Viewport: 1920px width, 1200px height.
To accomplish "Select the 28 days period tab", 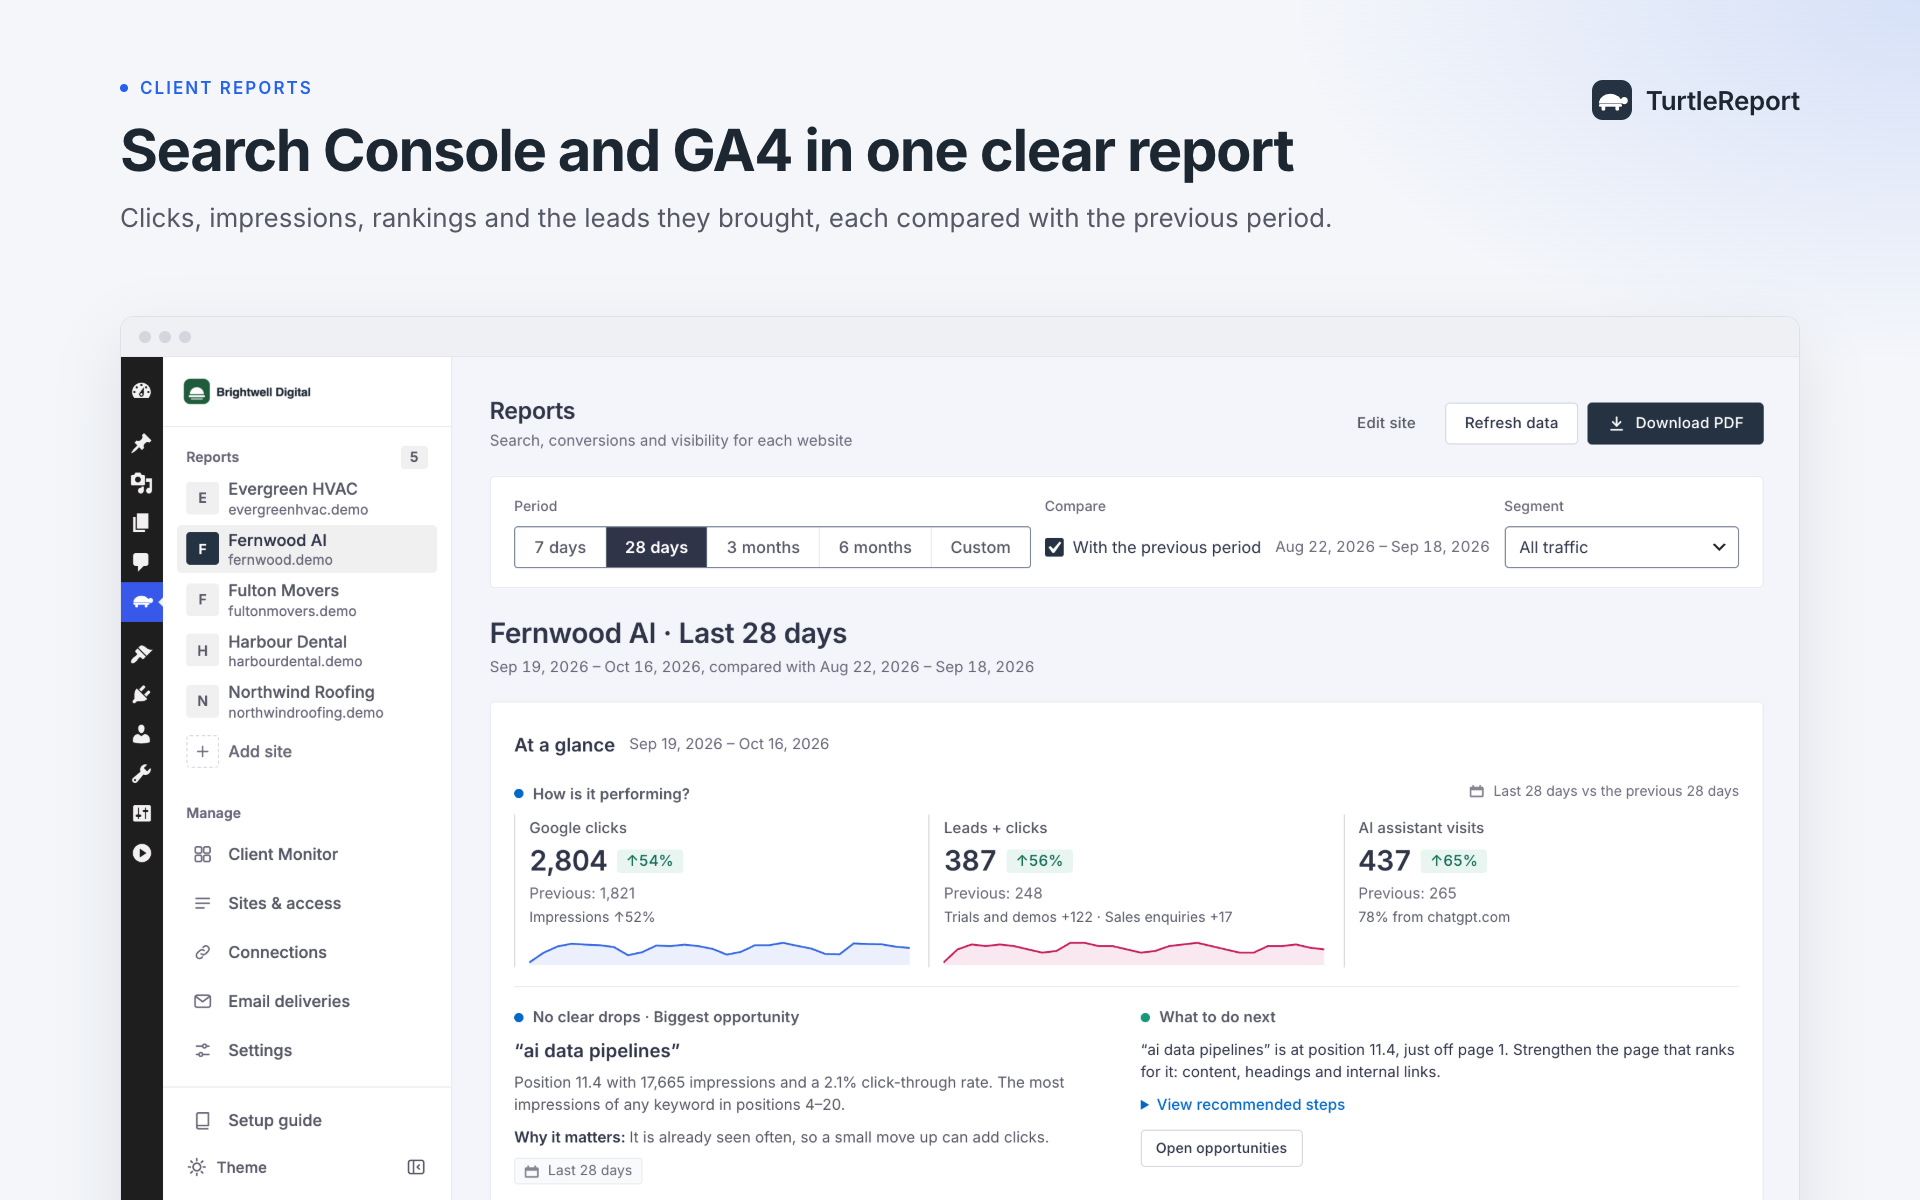I will click(656, 547).
